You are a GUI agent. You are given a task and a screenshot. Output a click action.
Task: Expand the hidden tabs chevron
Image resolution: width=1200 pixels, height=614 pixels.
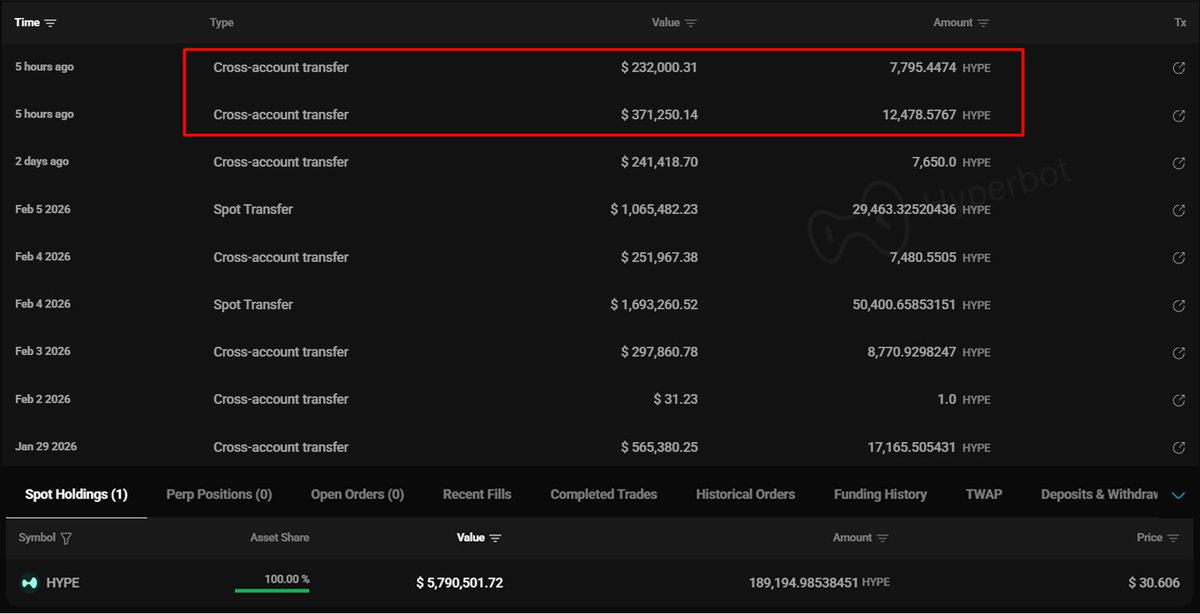pyautogui.click(x=1177, y=495)
